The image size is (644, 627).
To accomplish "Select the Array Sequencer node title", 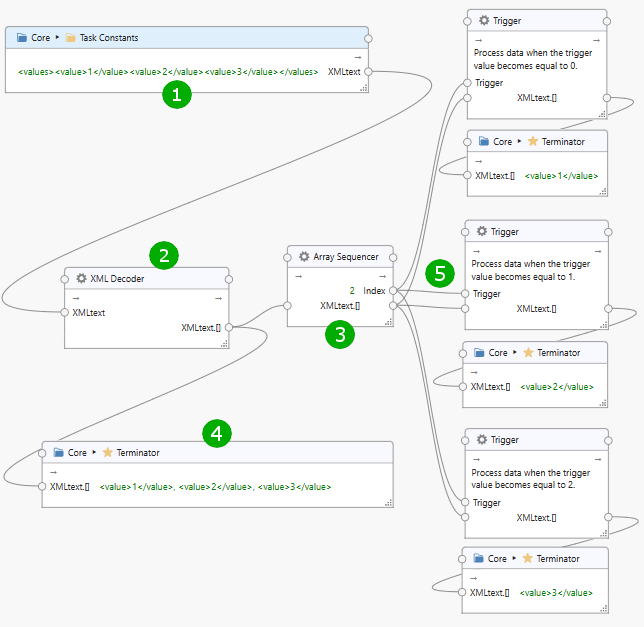I will 346,257.
